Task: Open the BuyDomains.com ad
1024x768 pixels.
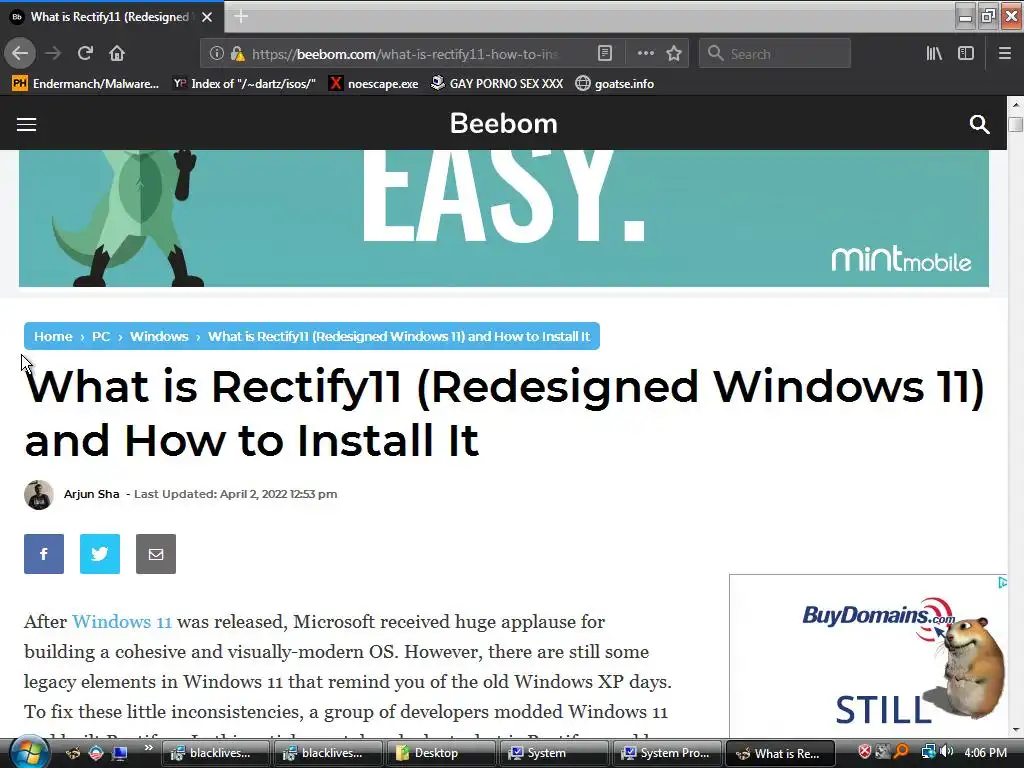Action: click(x=868, y=656)
